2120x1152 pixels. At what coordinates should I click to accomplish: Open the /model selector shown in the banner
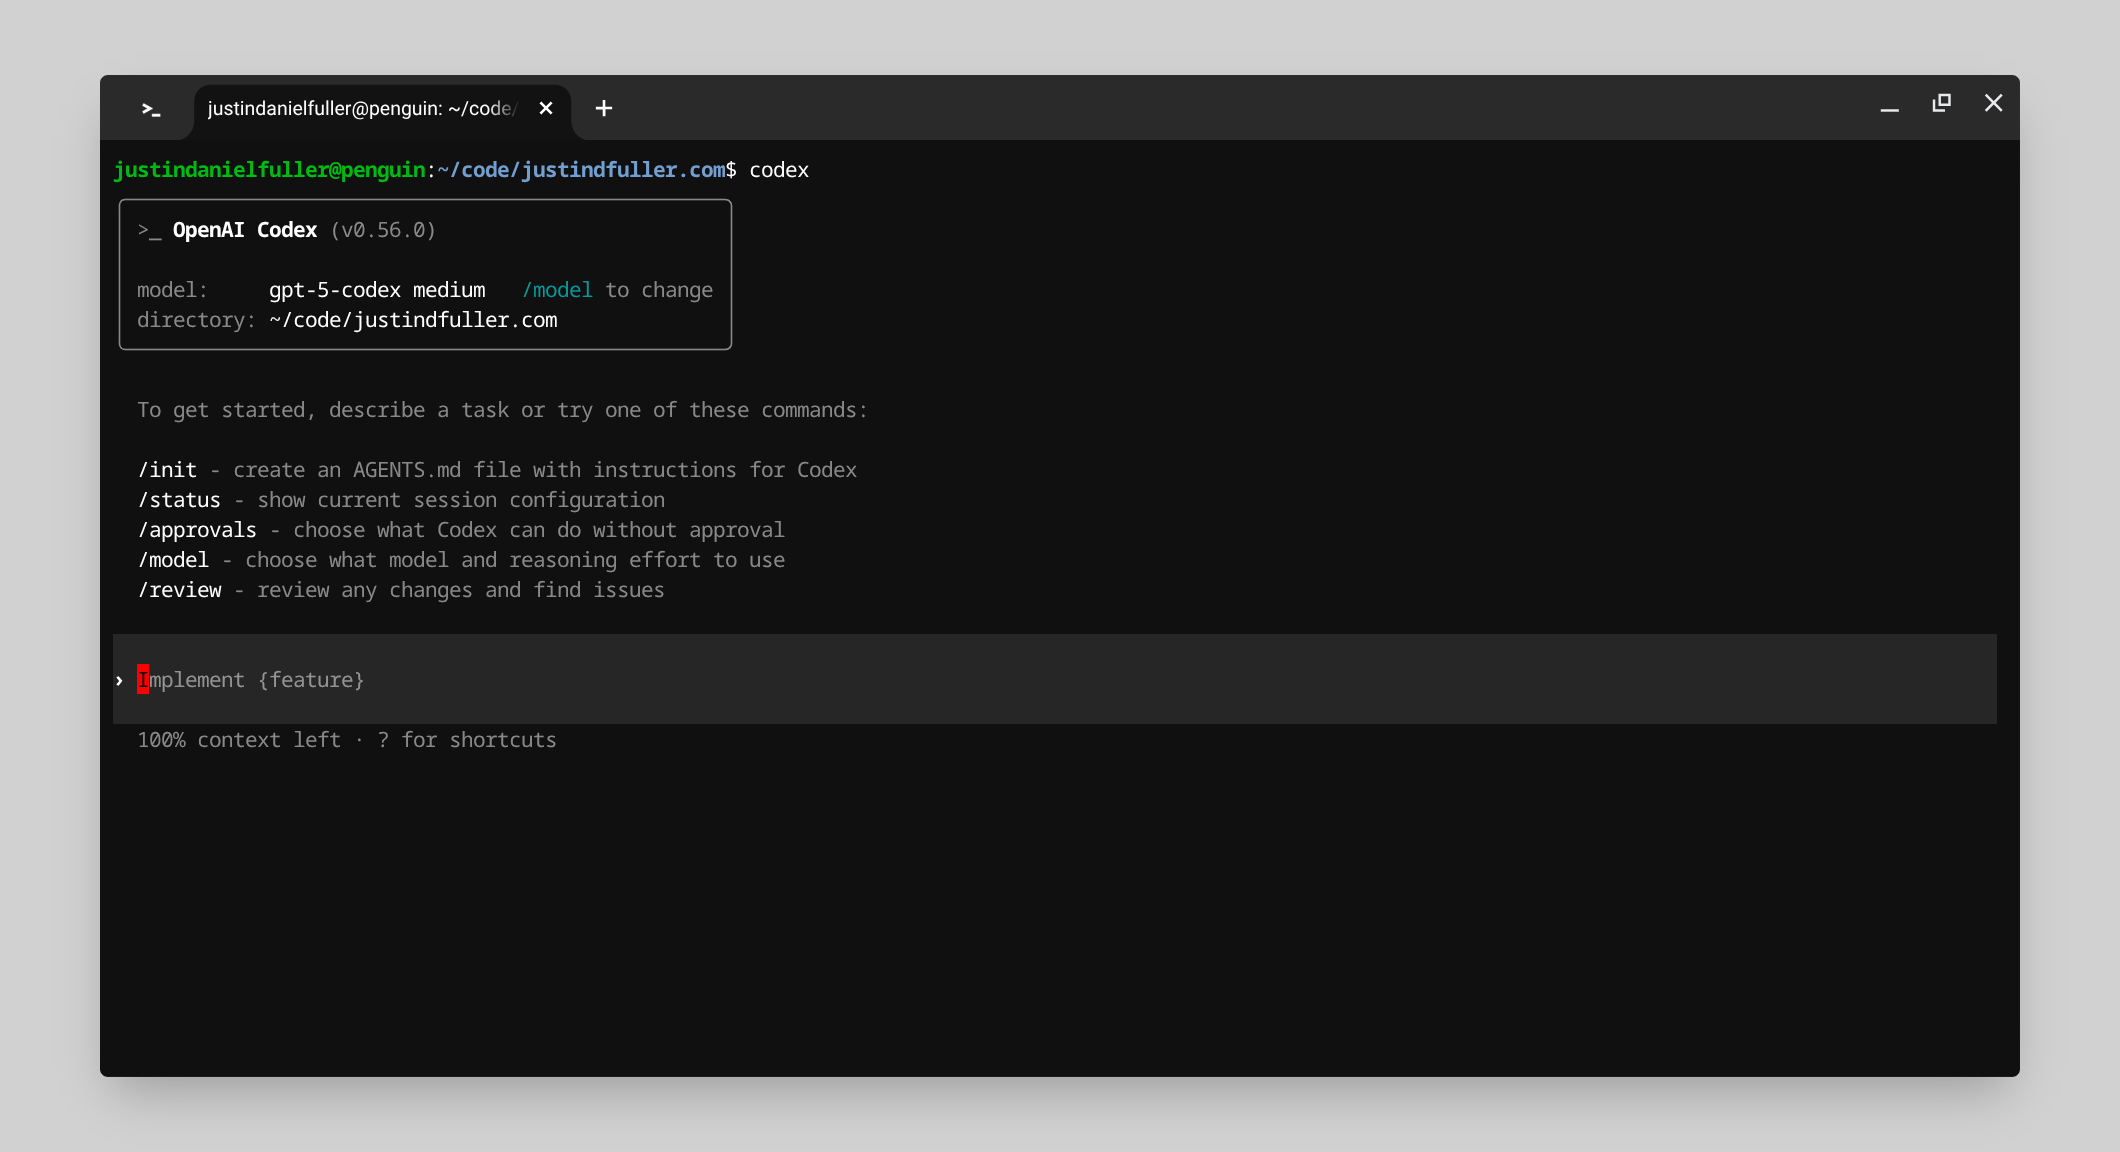(557, 289)
